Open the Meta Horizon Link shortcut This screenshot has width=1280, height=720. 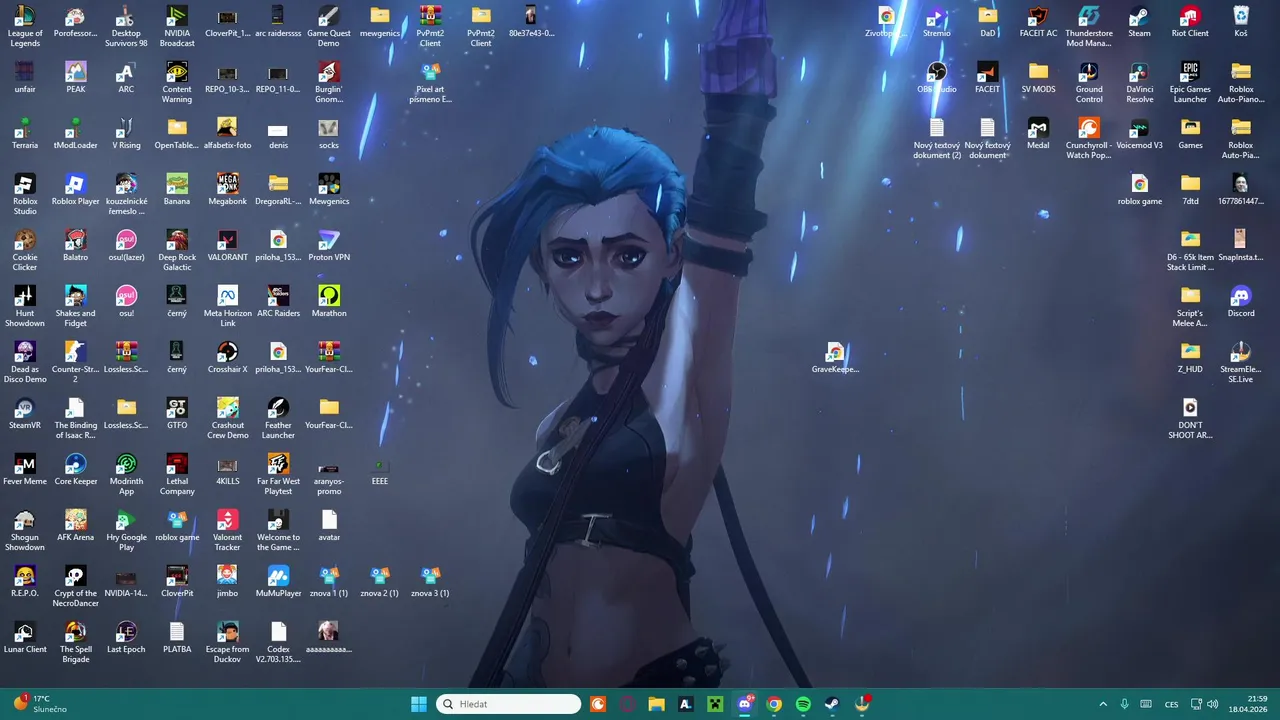[x=227, y=306]
